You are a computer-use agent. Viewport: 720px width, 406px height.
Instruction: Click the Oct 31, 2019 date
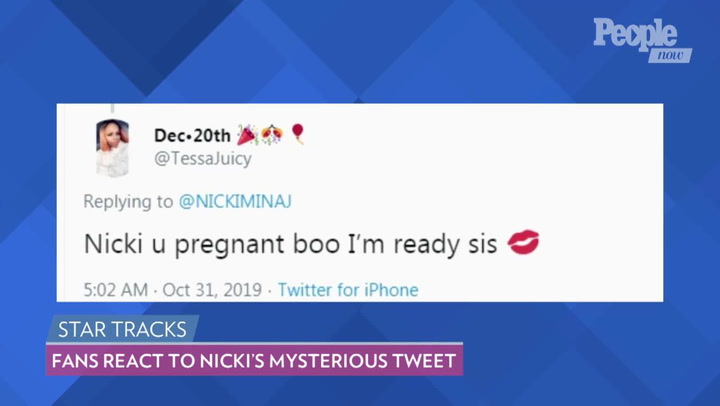pos(212,290)
